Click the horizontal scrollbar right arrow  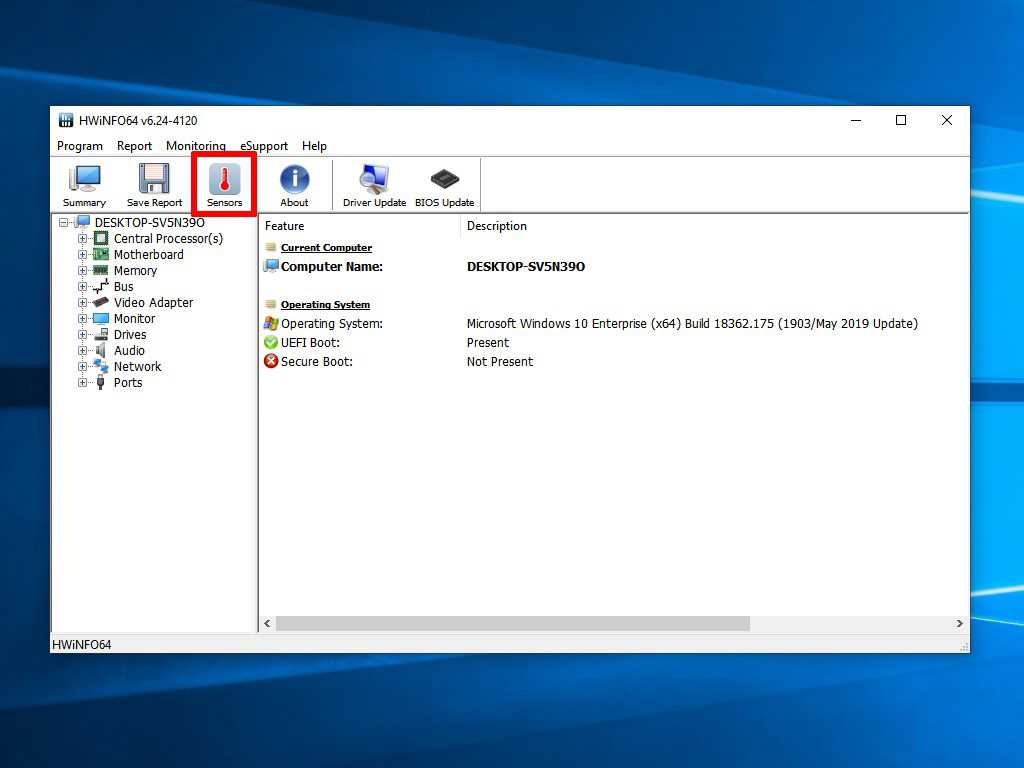click(960, 624)
